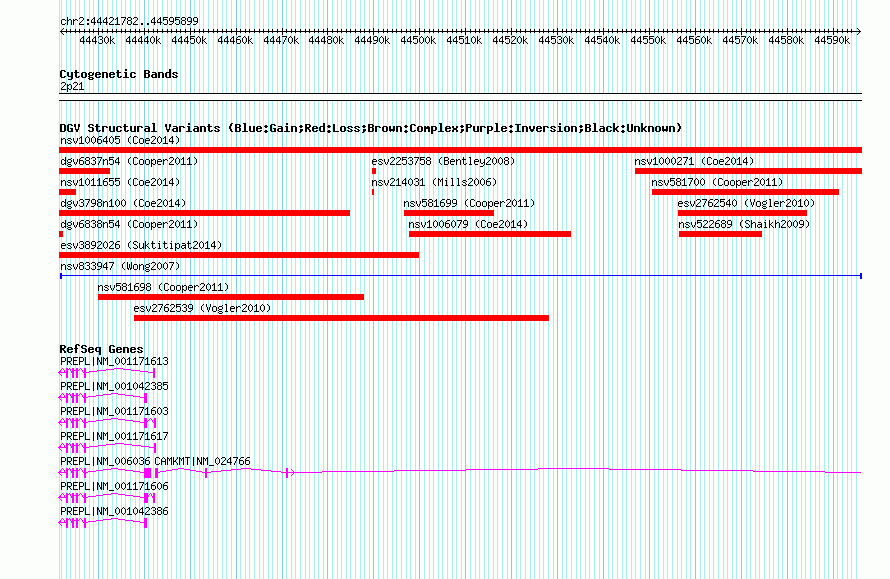The image size is (890, 579).
Task: Click the red nsv1006079 loss bar
Action: point(490,234)
